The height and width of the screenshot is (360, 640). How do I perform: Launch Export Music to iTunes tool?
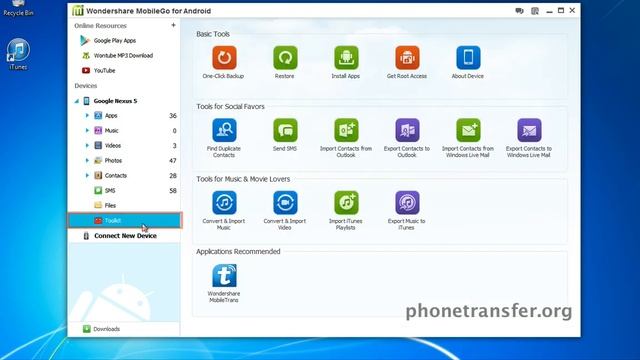coord(407,203)
